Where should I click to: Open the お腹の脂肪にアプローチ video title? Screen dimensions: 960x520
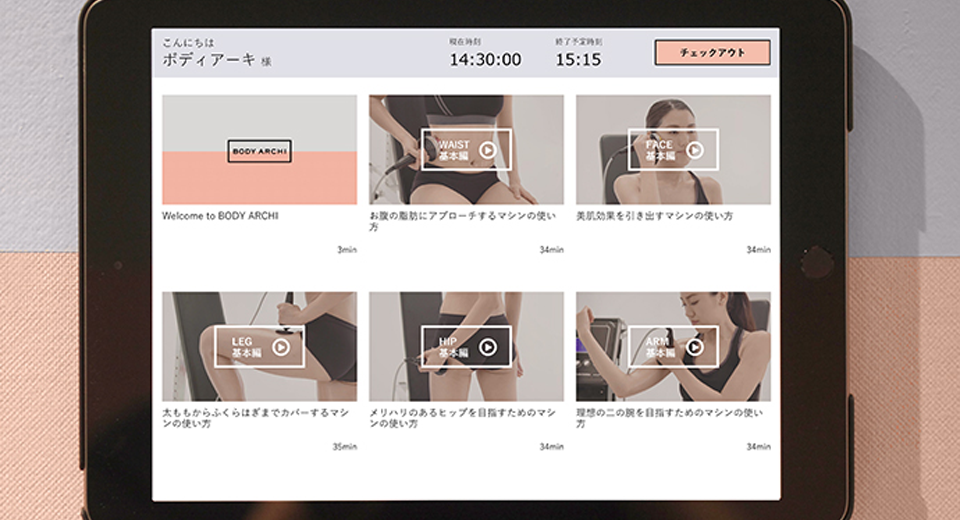(462, 221)
